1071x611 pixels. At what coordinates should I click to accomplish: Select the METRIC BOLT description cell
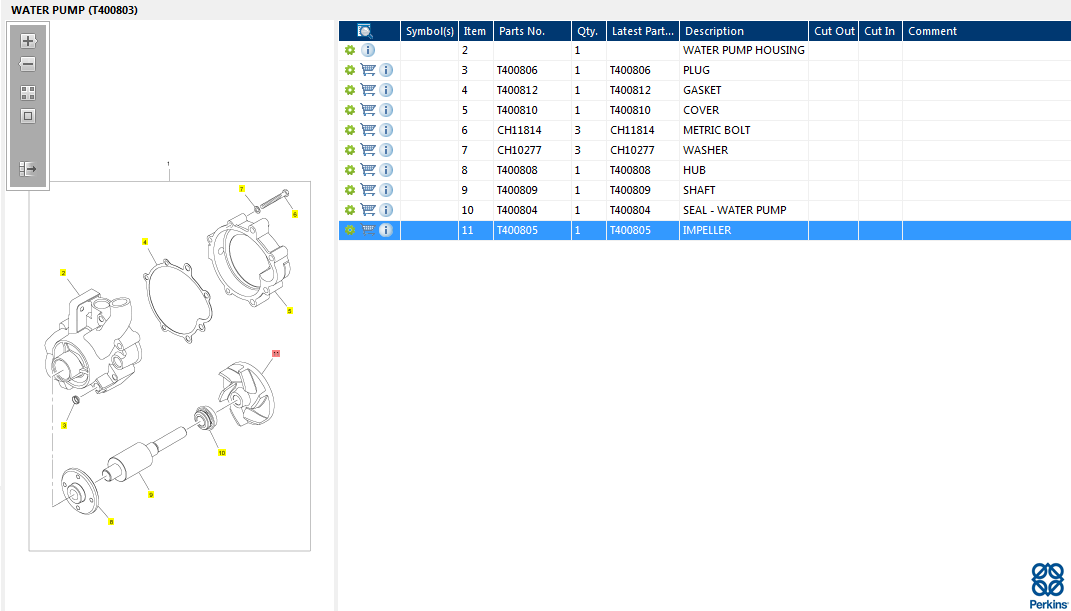744,130
